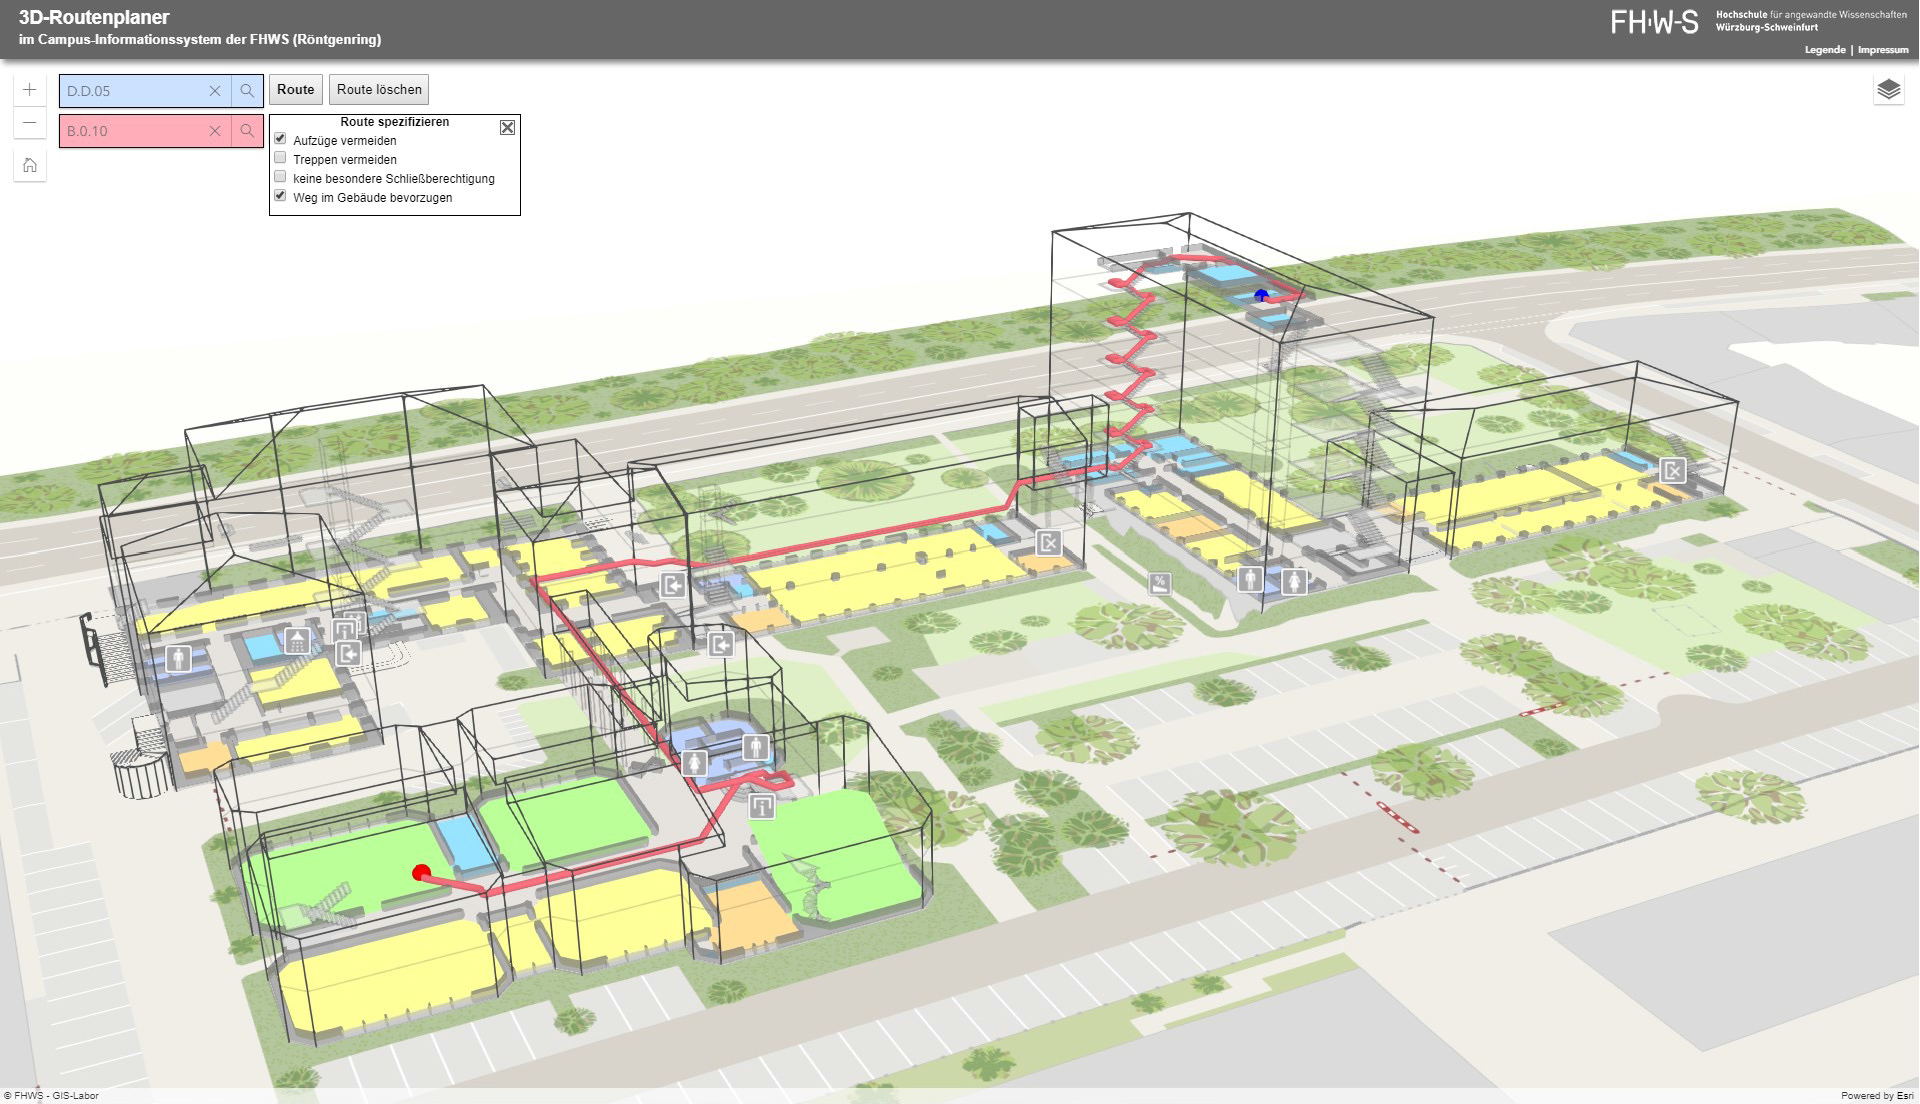The height and width of the screenshot is (1104, 1920).
Task: Clear the red B.0.10 search field
Action: coord(215,131)
